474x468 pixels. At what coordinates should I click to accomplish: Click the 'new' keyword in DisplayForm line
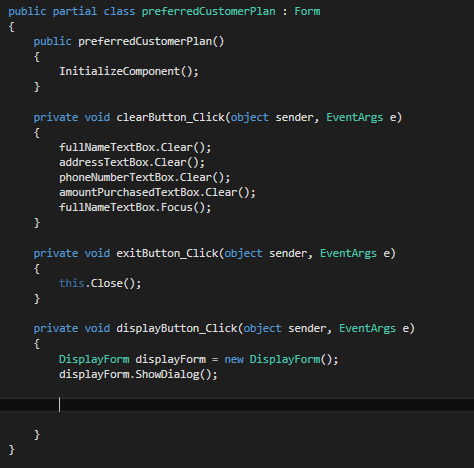point(234,359)
